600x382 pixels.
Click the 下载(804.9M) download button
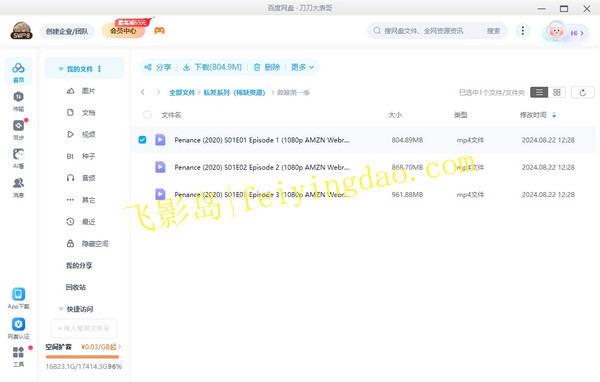point(212,67)
